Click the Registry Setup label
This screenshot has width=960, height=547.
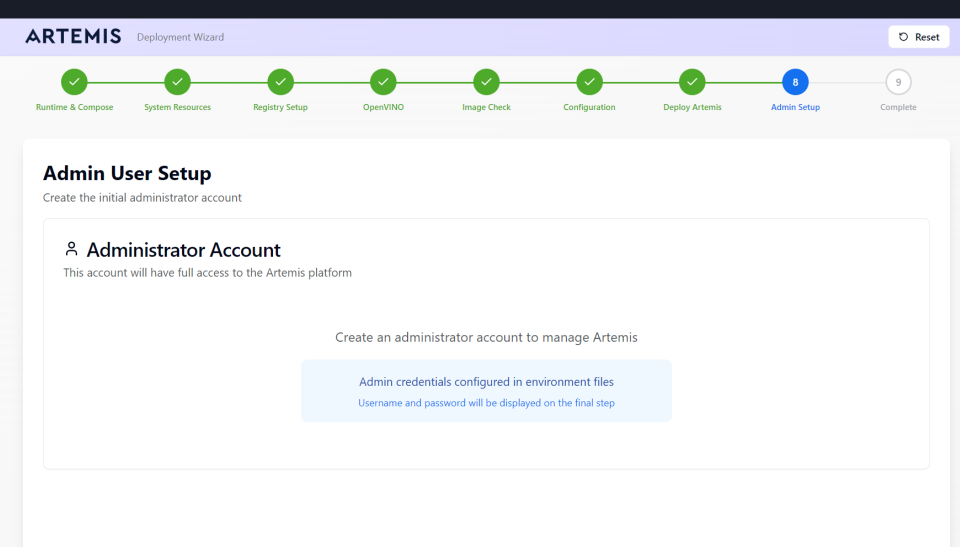[280, 107]
